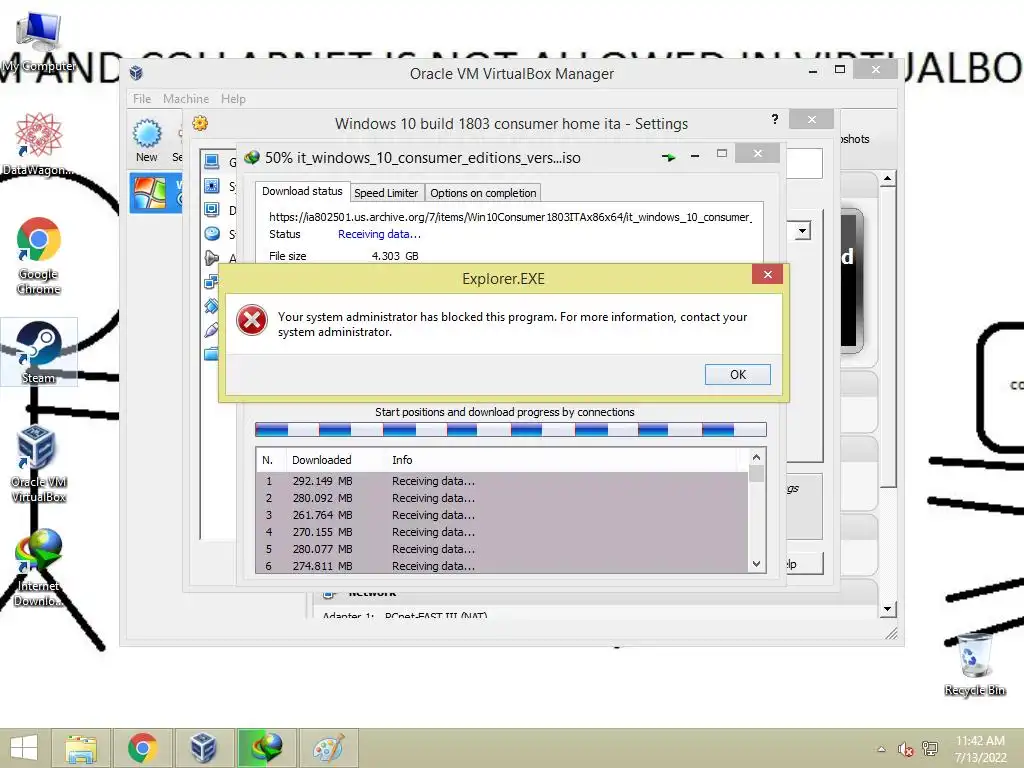
Task: Select the Steam desktop shortcut
Action: tap(39, 352)
